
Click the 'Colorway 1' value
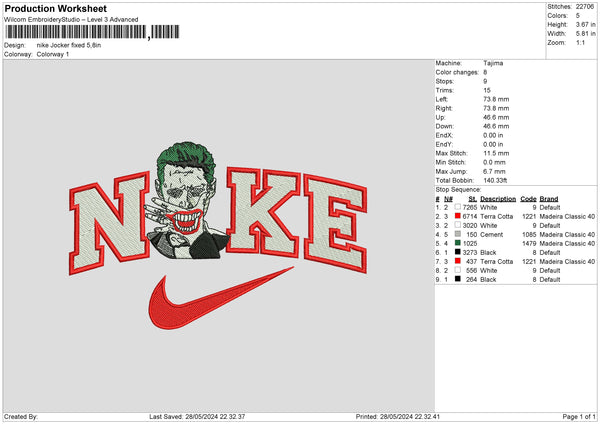click(x=53, y=54)
